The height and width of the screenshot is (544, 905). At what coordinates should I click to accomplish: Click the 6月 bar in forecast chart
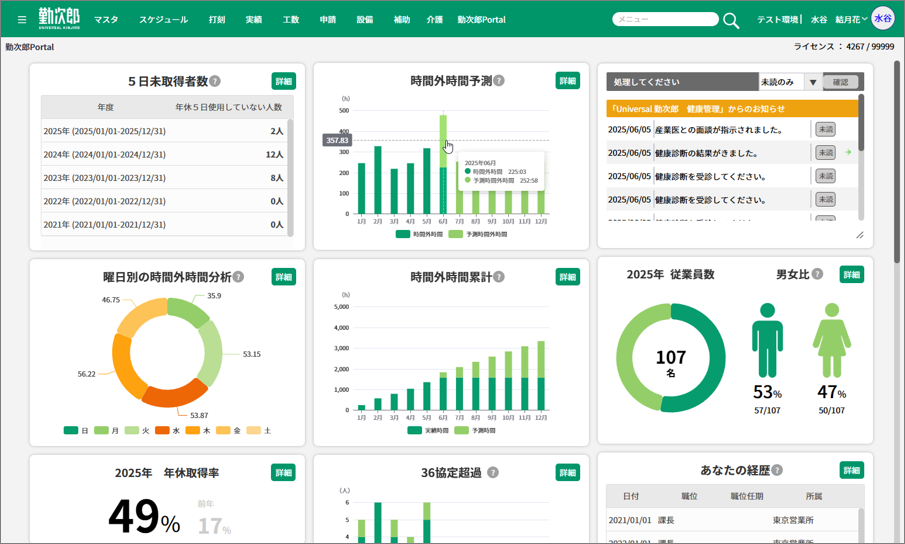tap(443, 164)
